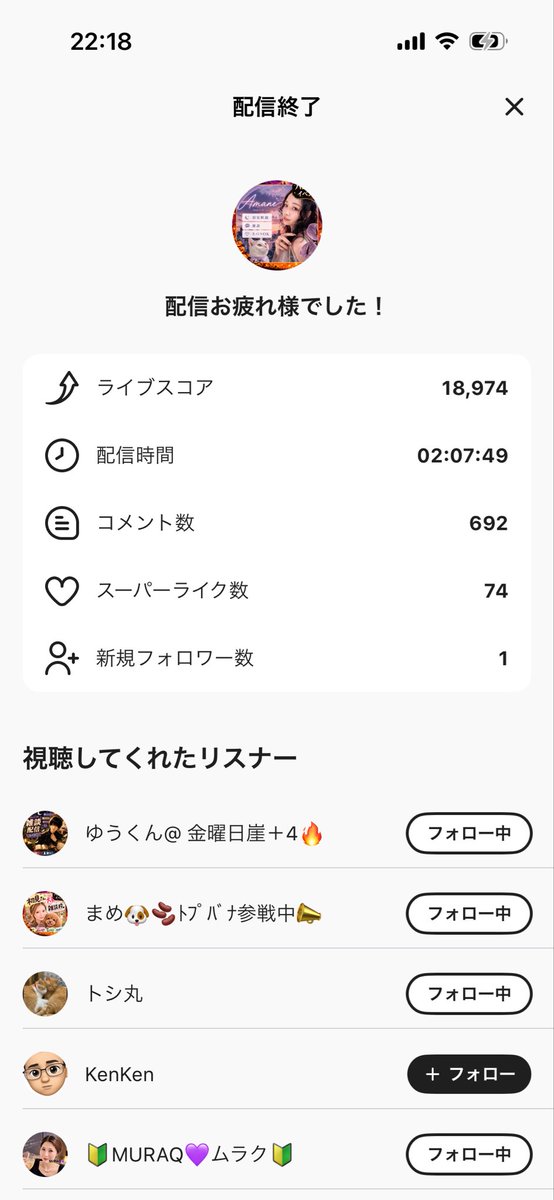Tap the clock icon beside 配信時間

point(62,455)
